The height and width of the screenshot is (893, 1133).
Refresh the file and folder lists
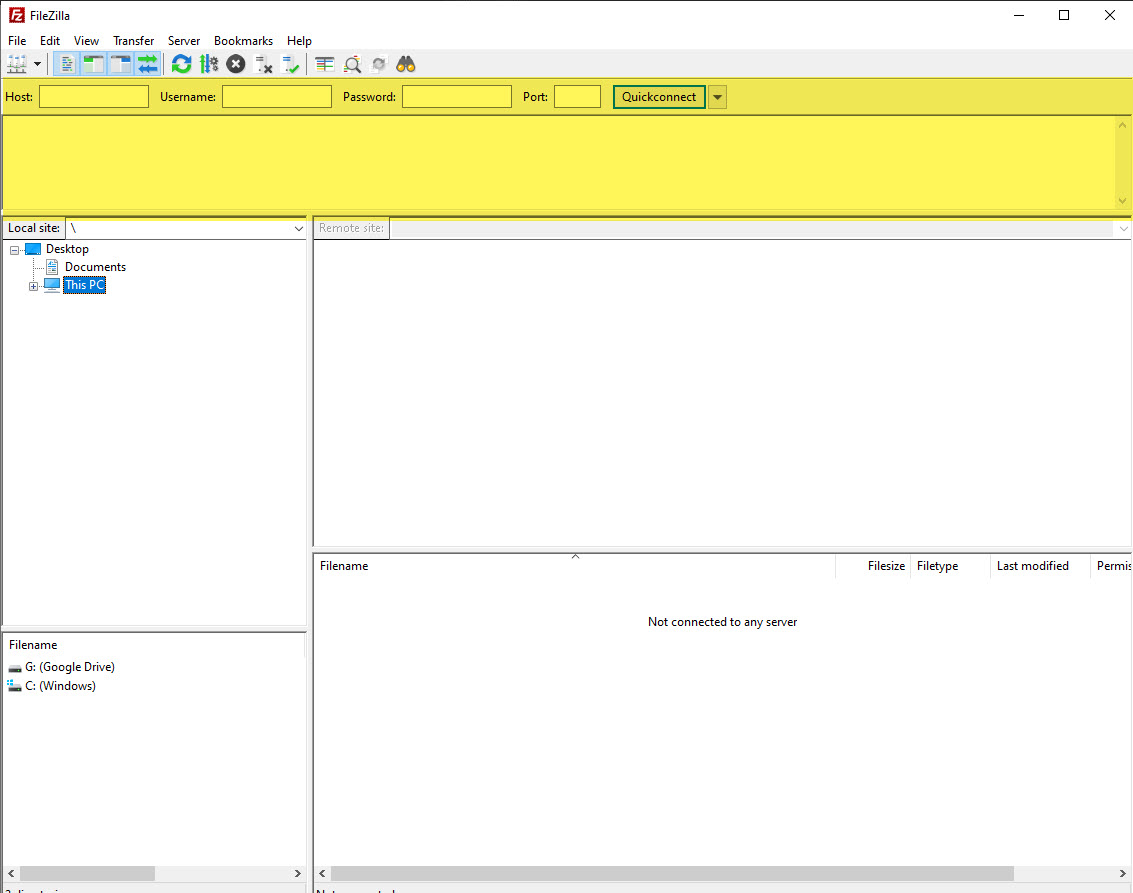click(x=181, y=64)
